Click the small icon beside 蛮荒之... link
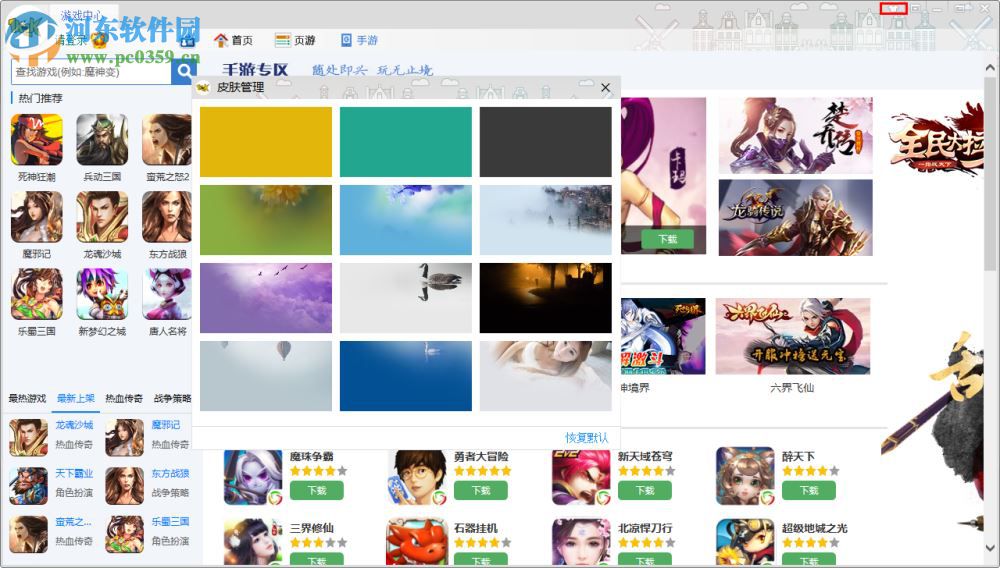 coord(28,534)
